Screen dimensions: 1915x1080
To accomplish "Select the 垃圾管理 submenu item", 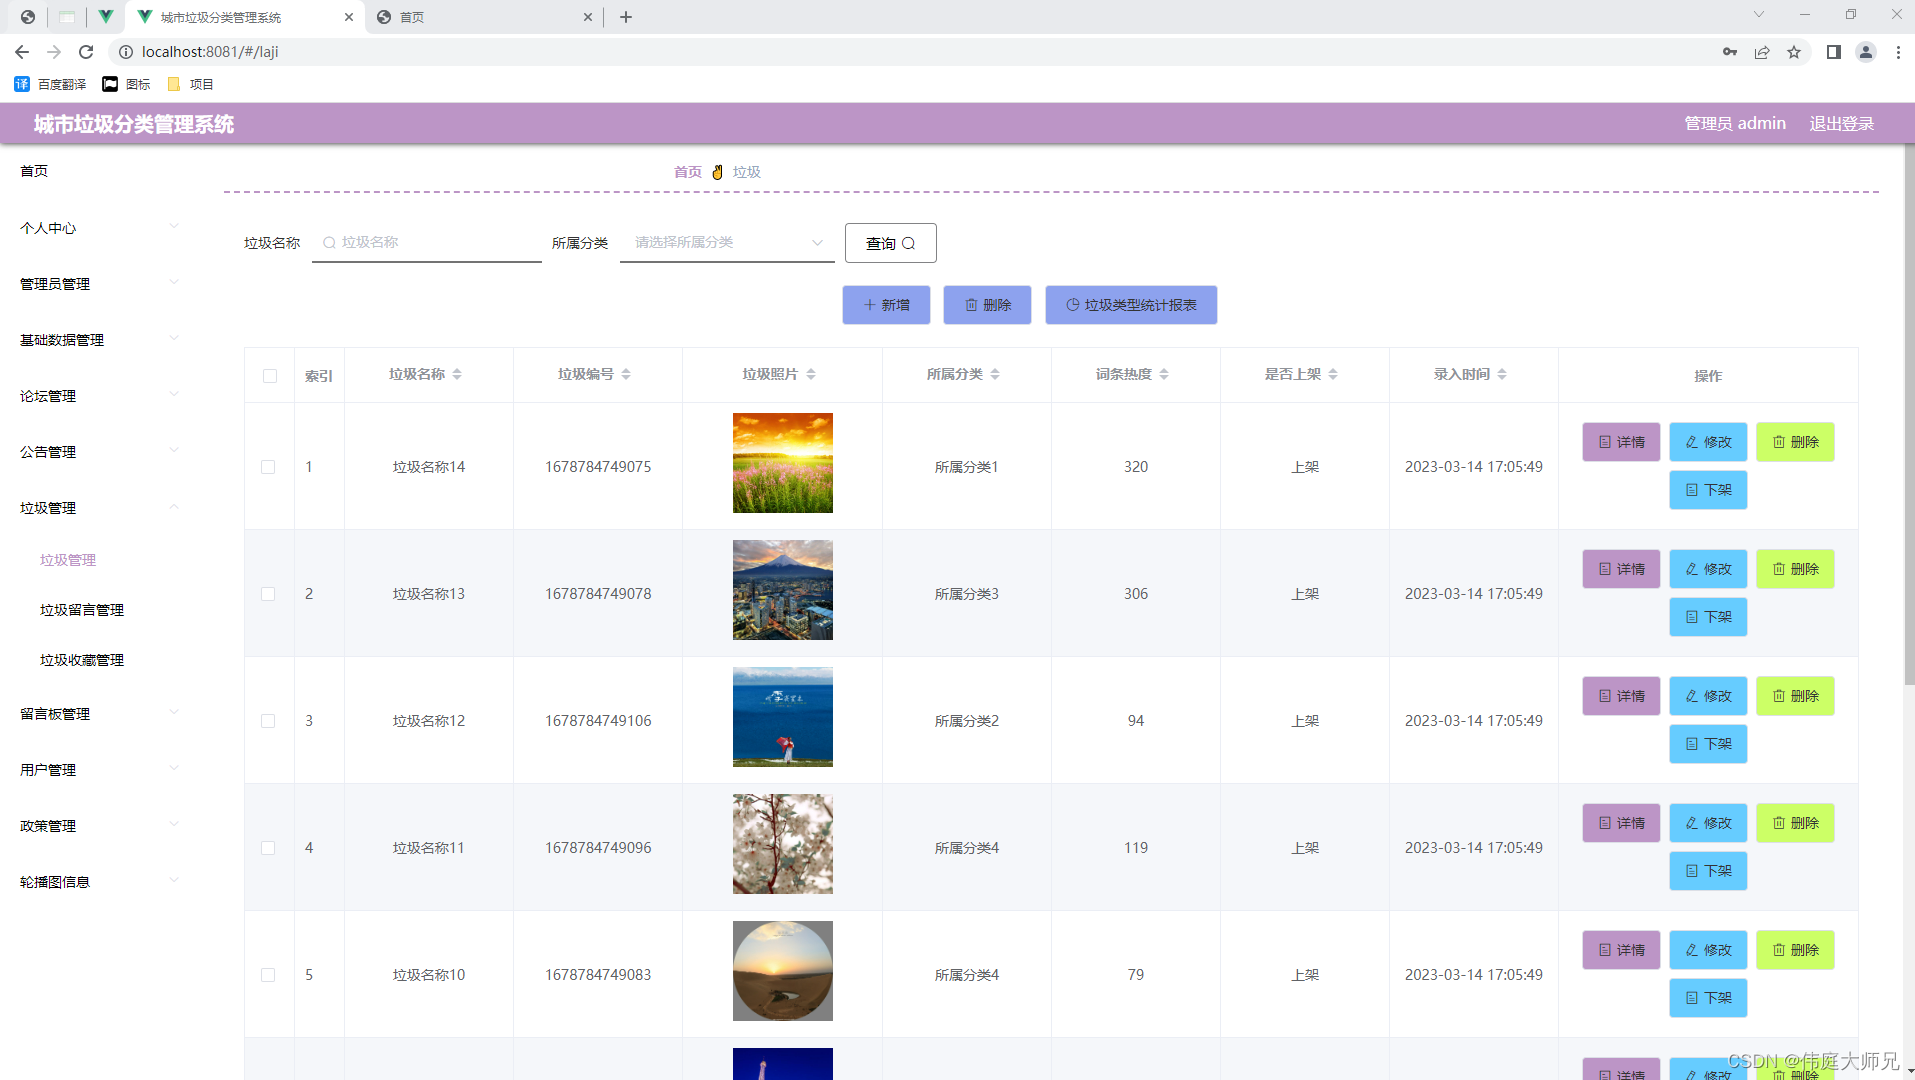I will [x=68, y=560].
